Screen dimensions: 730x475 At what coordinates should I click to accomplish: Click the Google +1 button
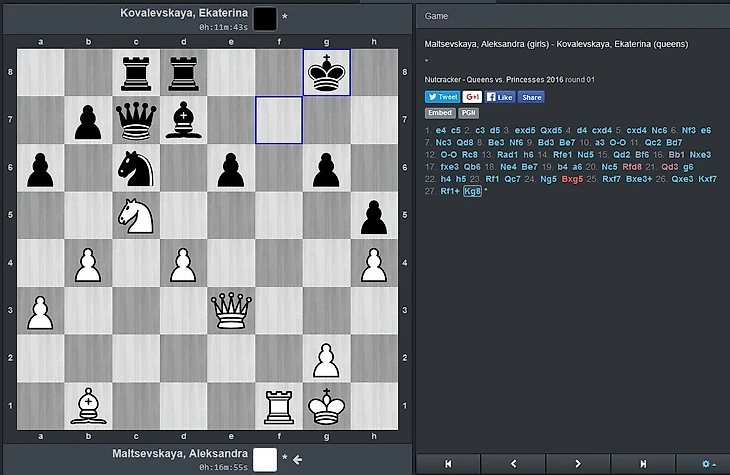[472, 97]
